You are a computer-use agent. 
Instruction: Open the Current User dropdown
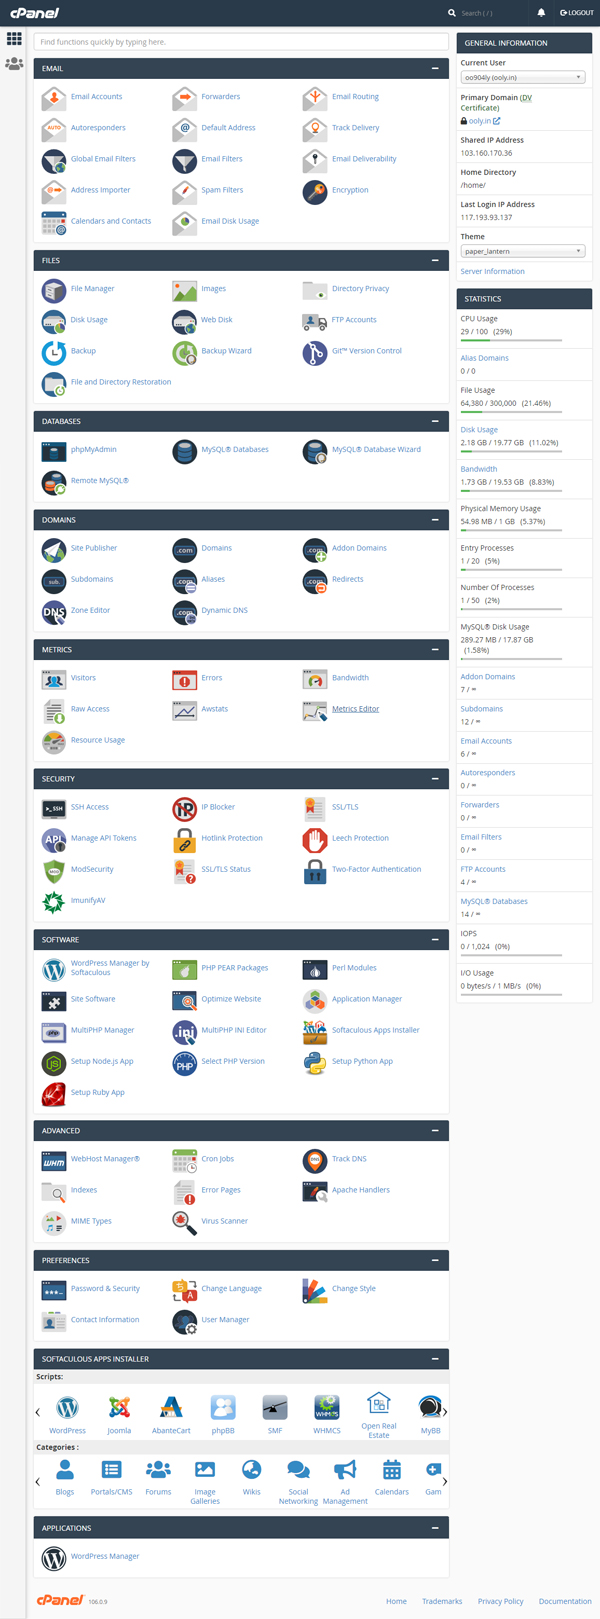coord(523,77)
